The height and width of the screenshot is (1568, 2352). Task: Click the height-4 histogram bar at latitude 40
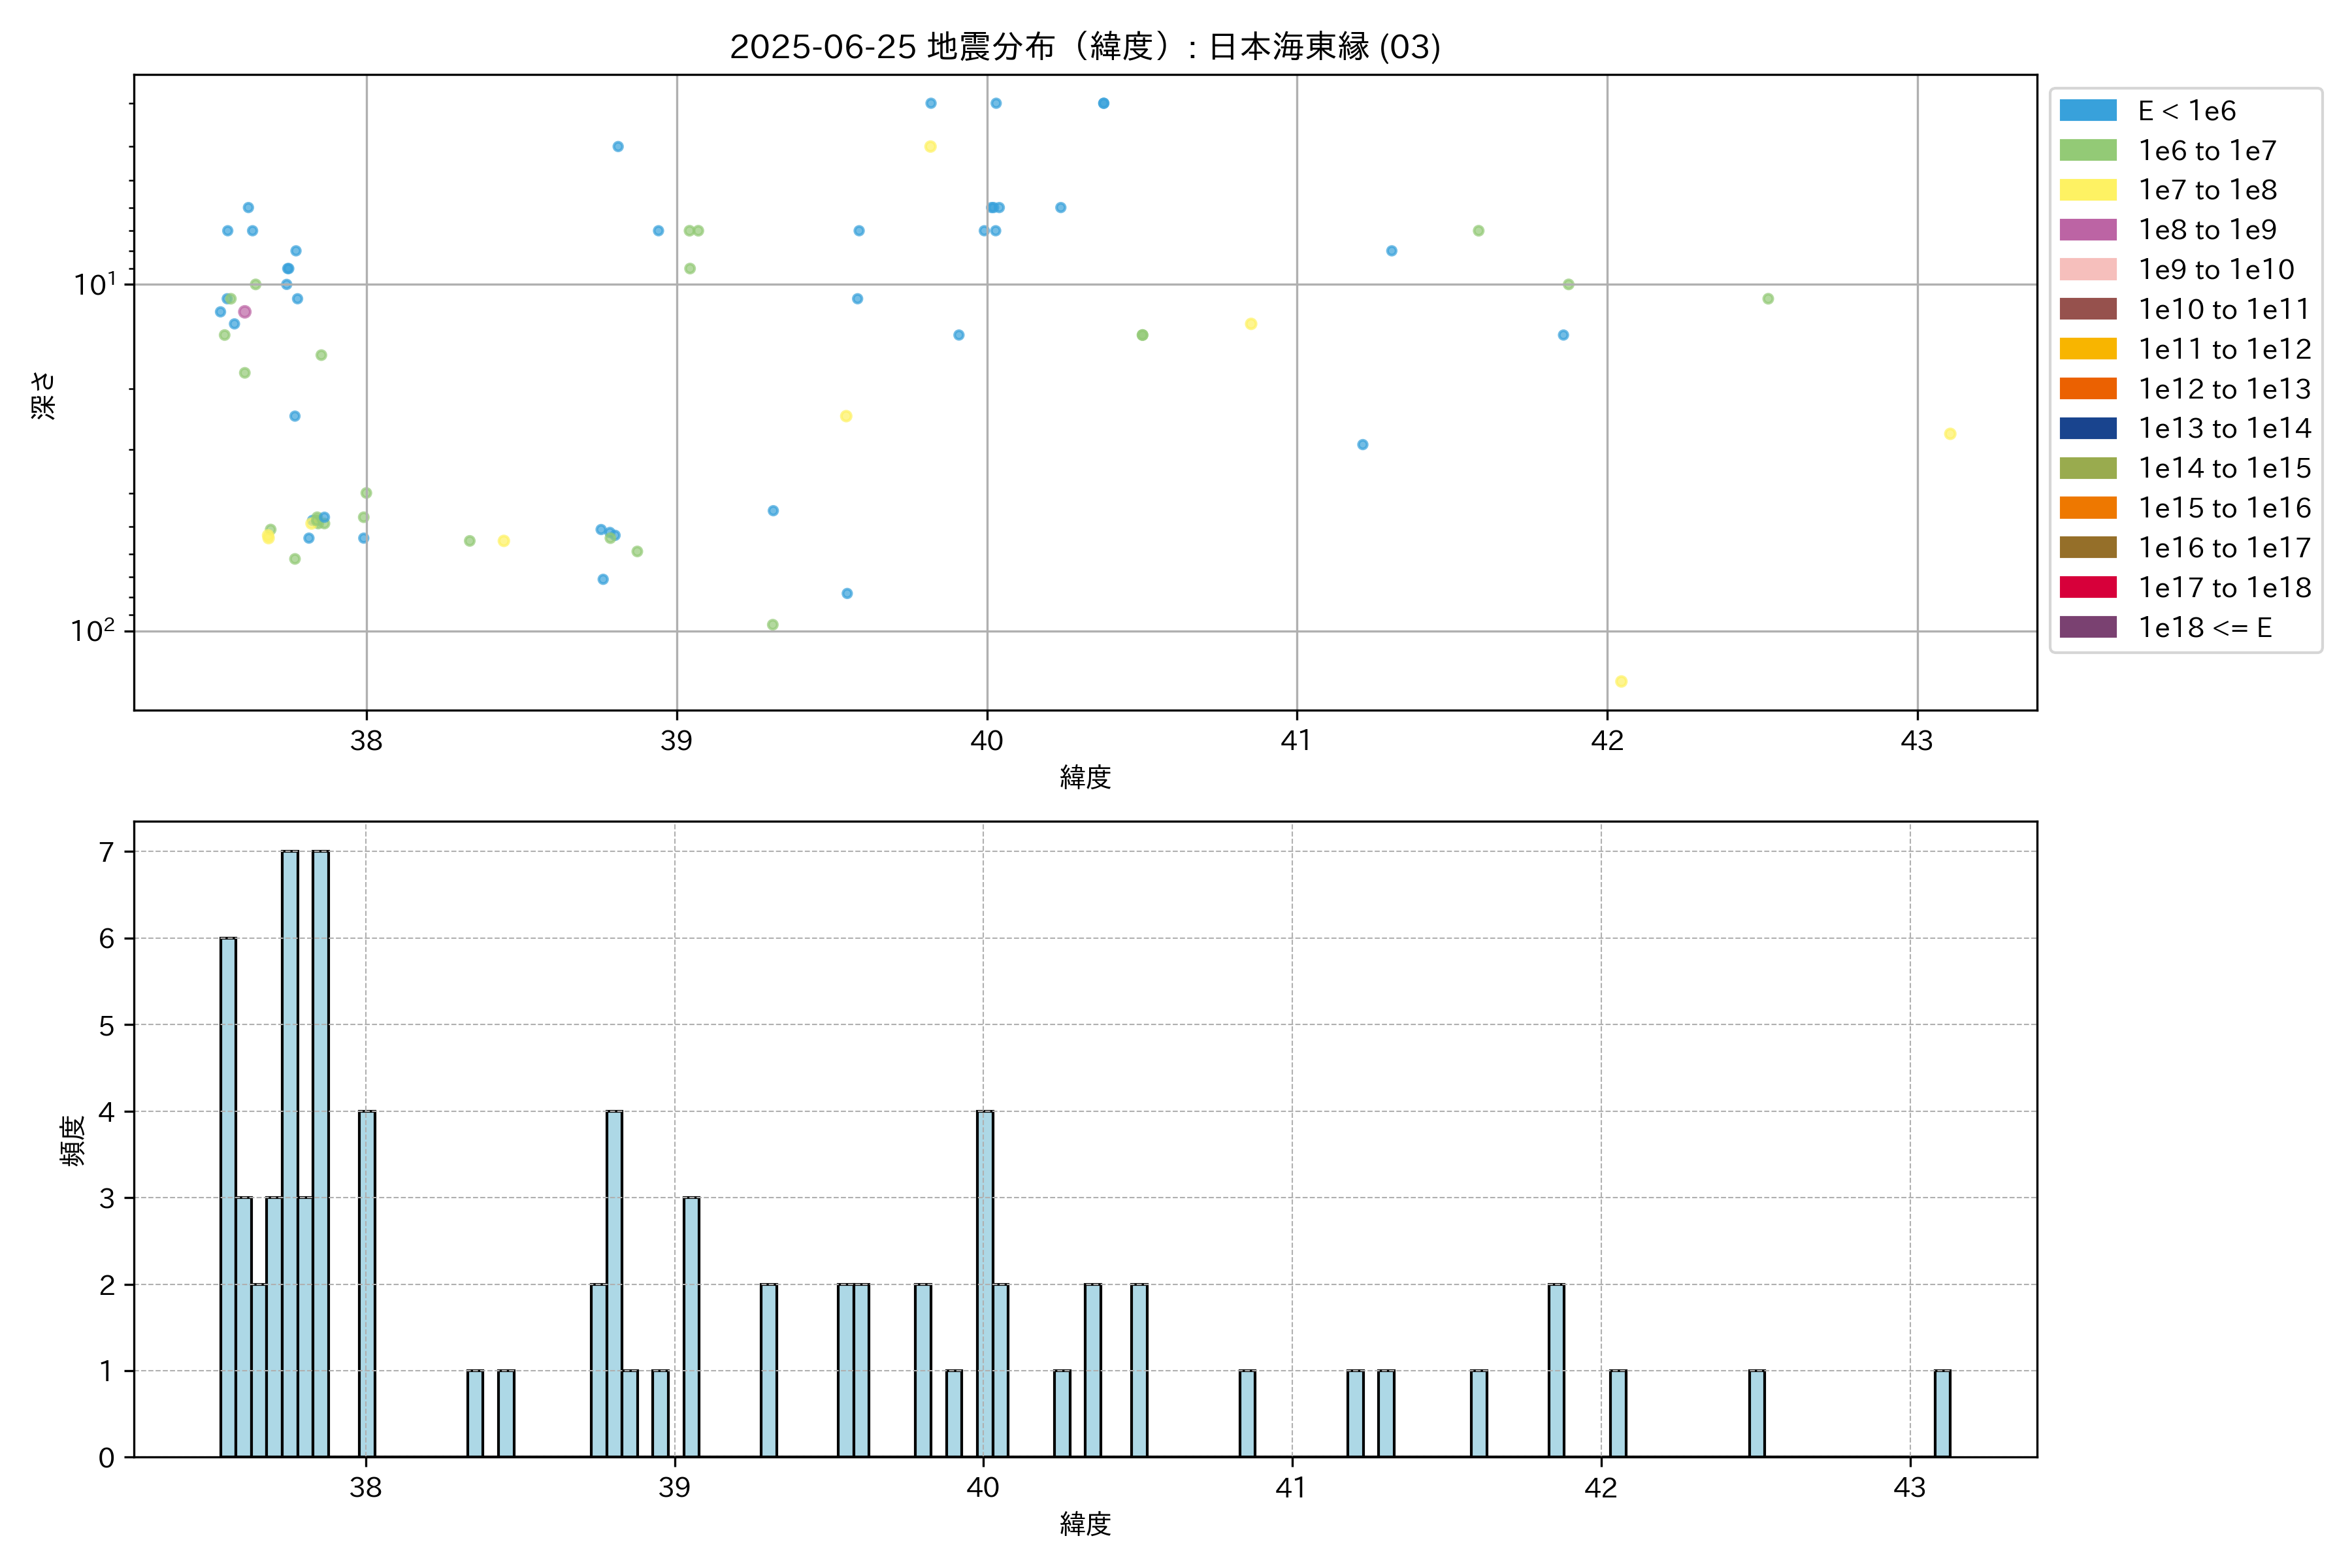tap(984, 1284)
